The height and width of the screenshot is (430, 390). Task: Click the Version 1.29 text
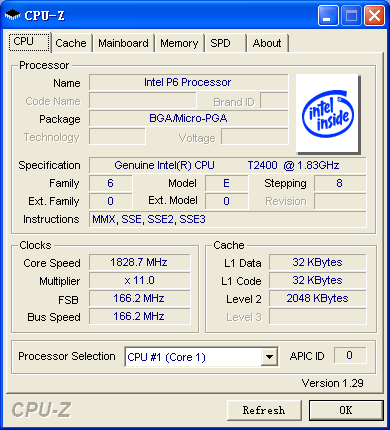coord(332,383)
